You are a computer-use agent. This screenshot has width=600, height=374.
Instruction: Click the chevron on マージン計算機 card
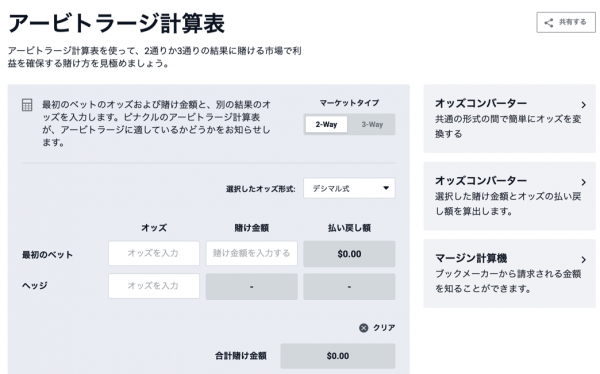[584, 260]
